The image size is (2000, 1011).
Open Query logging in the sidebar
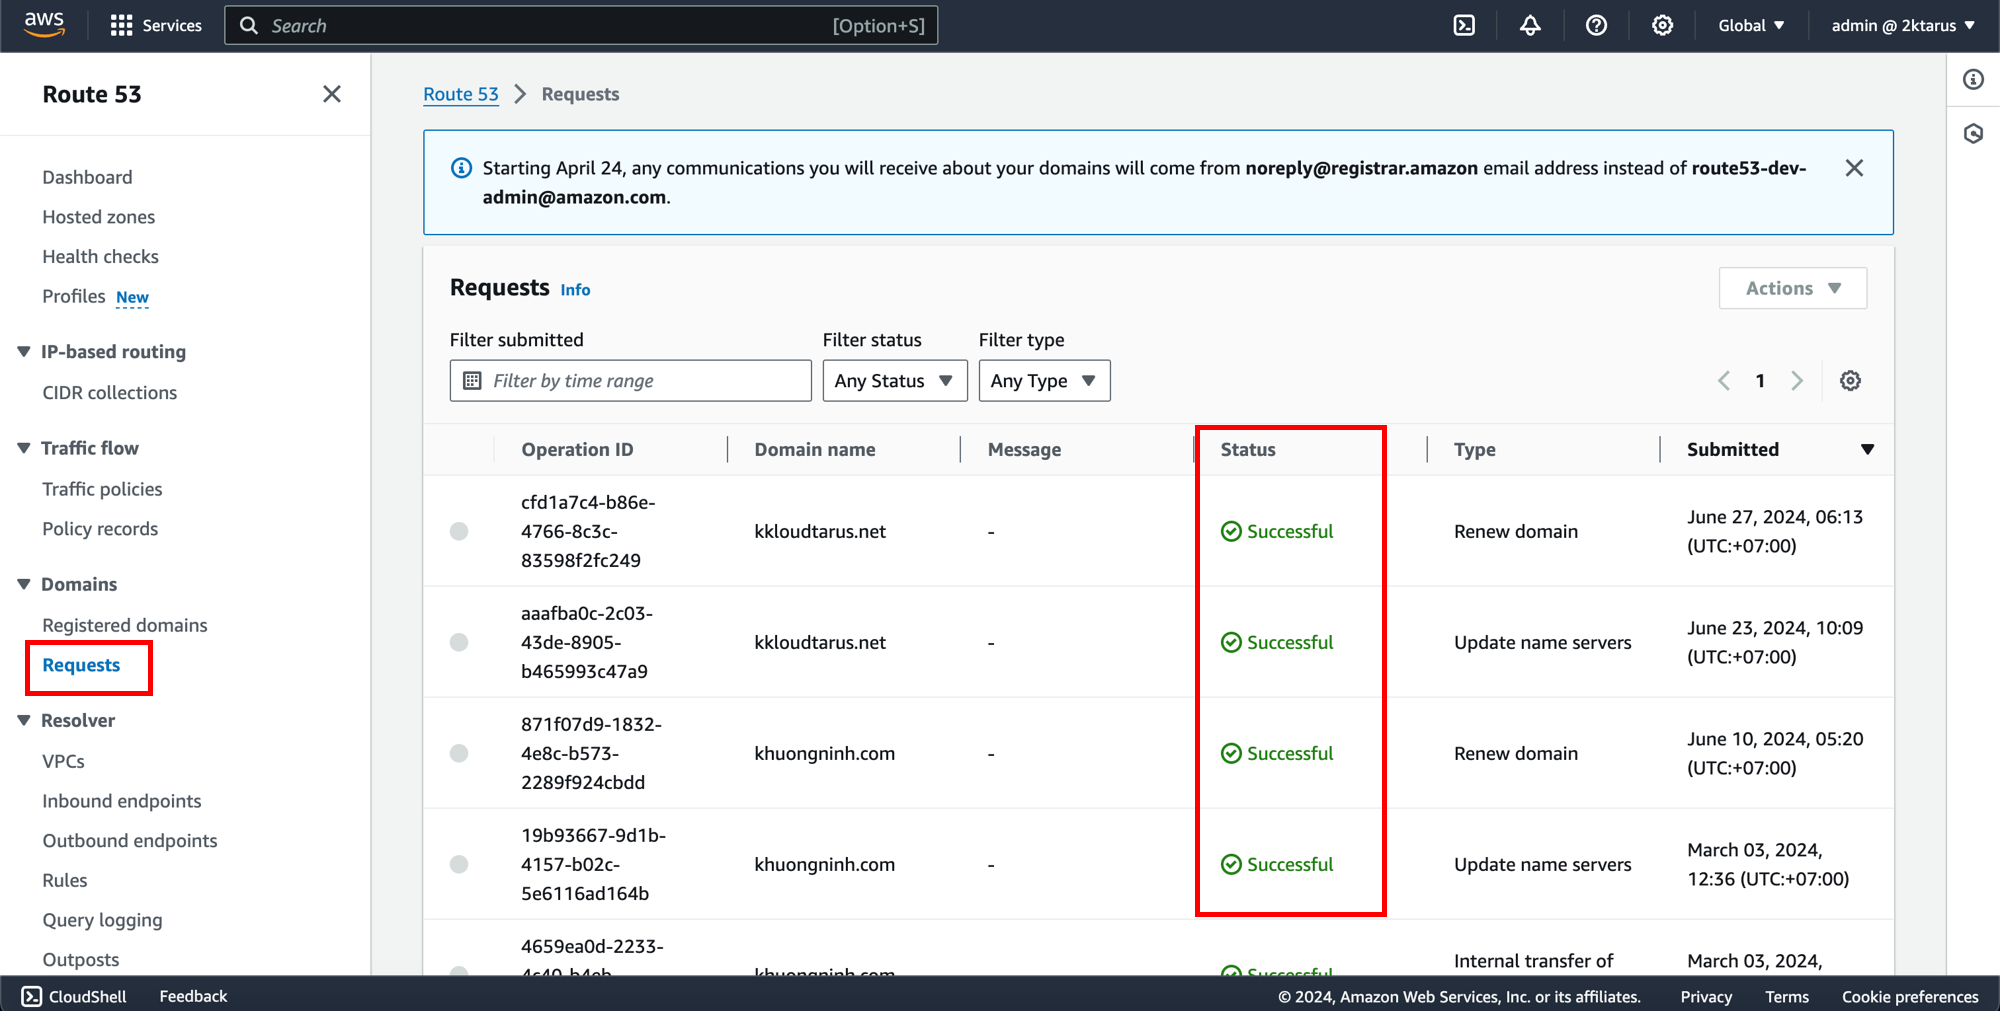tap(102, 920)
